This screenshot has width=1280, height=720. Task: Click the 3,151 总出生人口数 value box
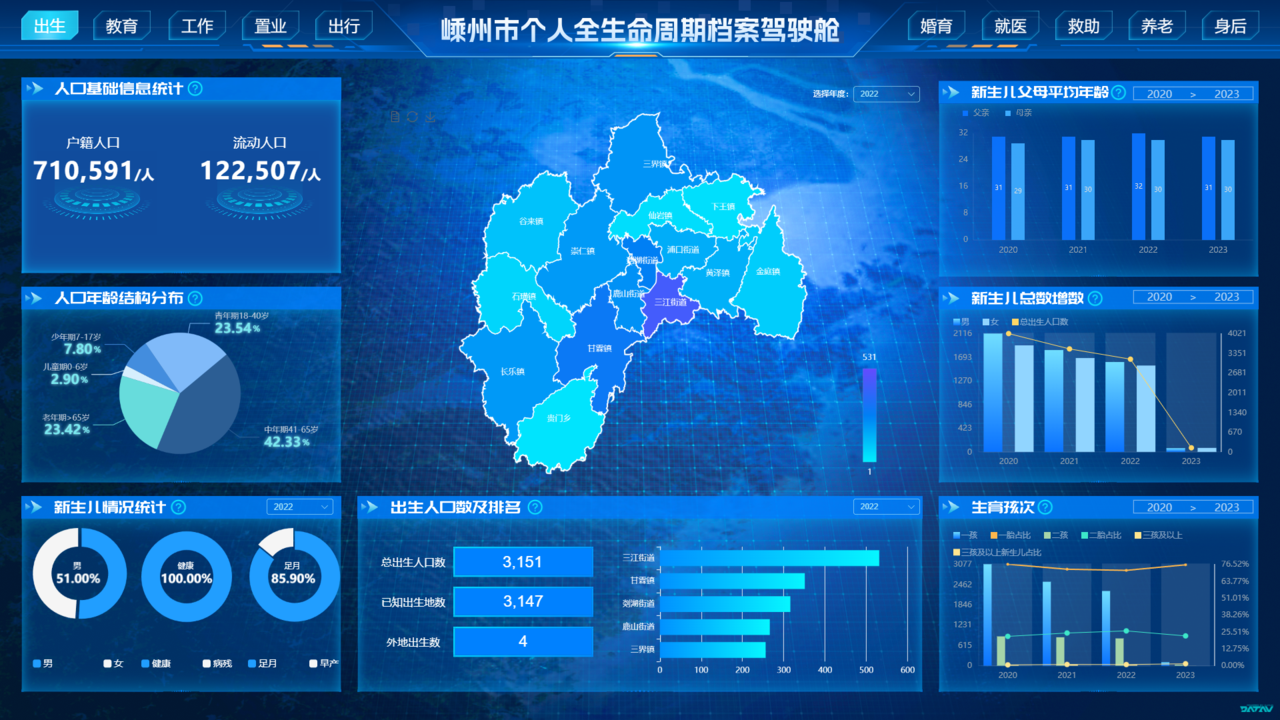[x=523, y=562]
